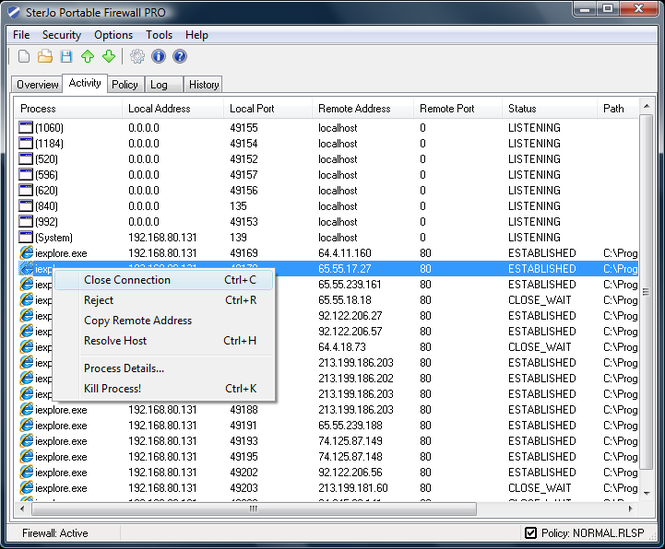665x549 pixels.
Task: Switch to the Policy tab
Action: click(125, 85)
